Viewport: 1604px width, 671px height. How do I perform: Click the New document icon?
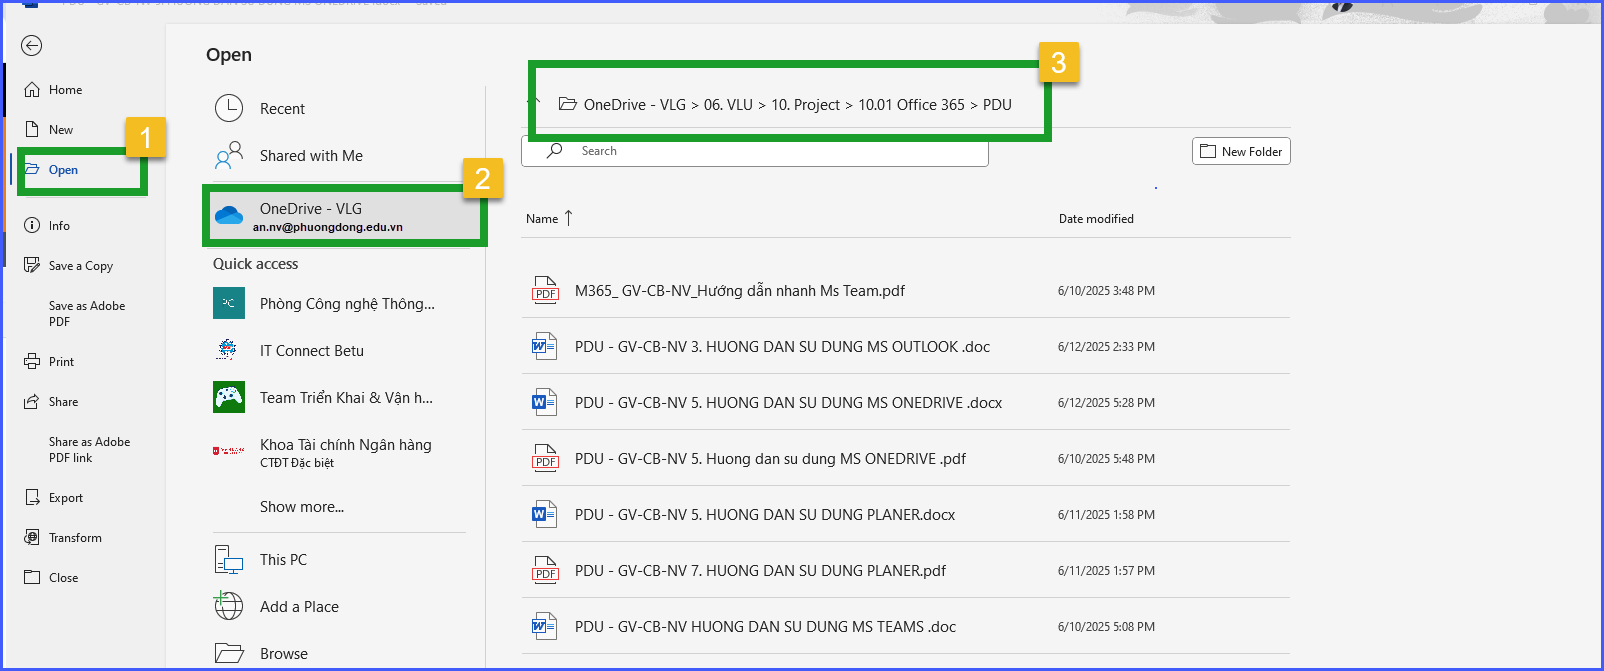click(32, 129)
